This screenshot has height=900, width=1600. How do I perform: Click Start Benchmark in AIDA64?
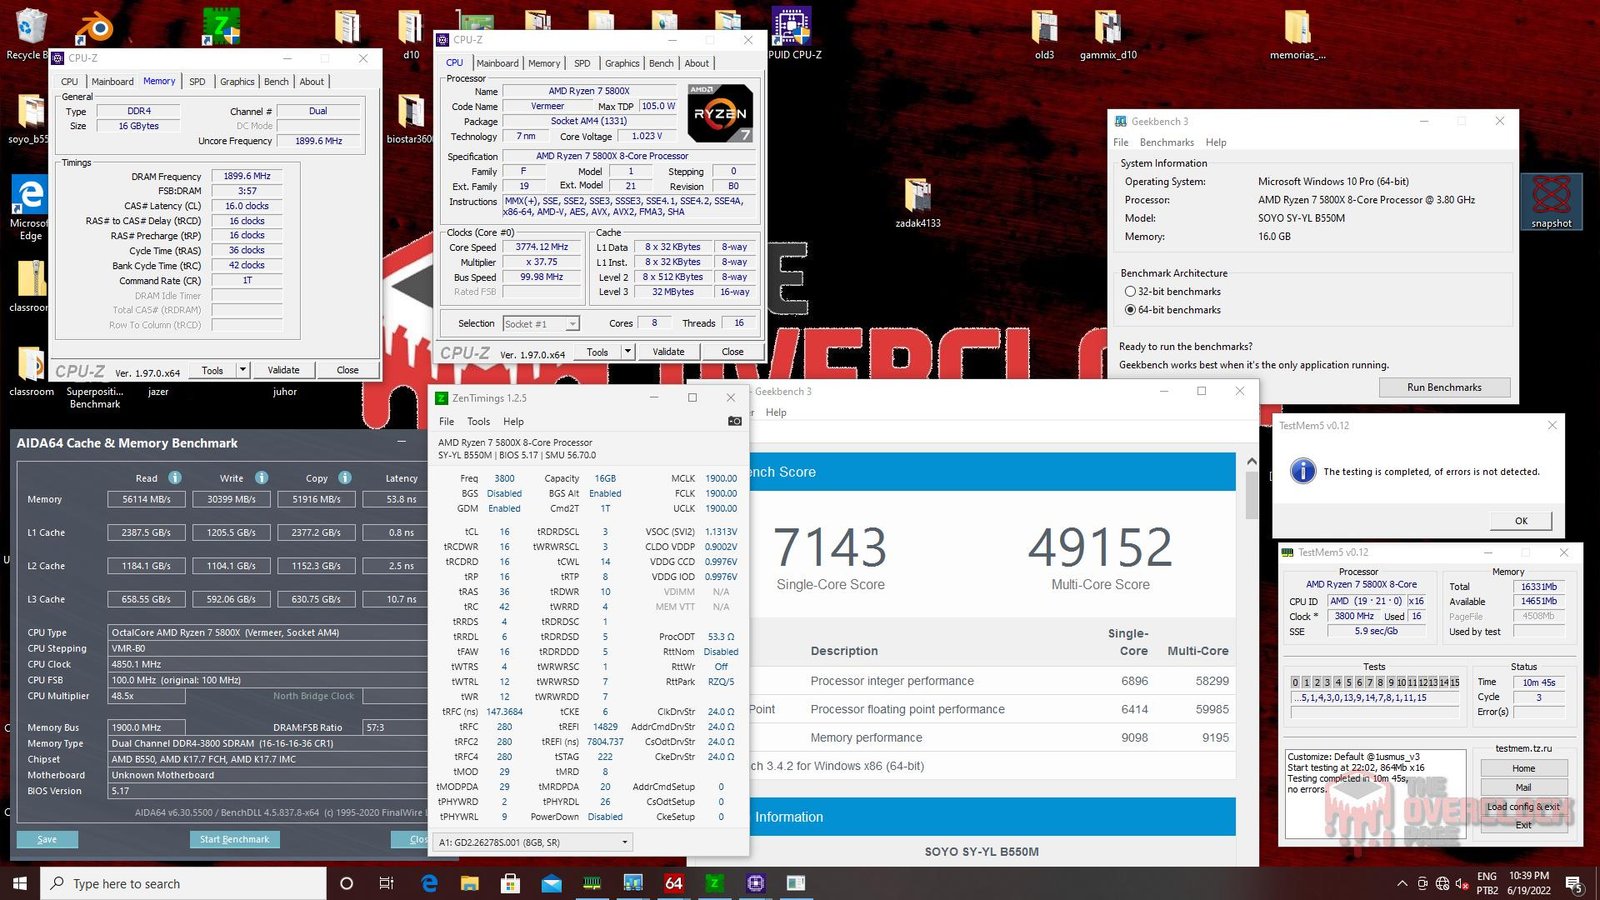pyautogui.click(x=234, y=839)
